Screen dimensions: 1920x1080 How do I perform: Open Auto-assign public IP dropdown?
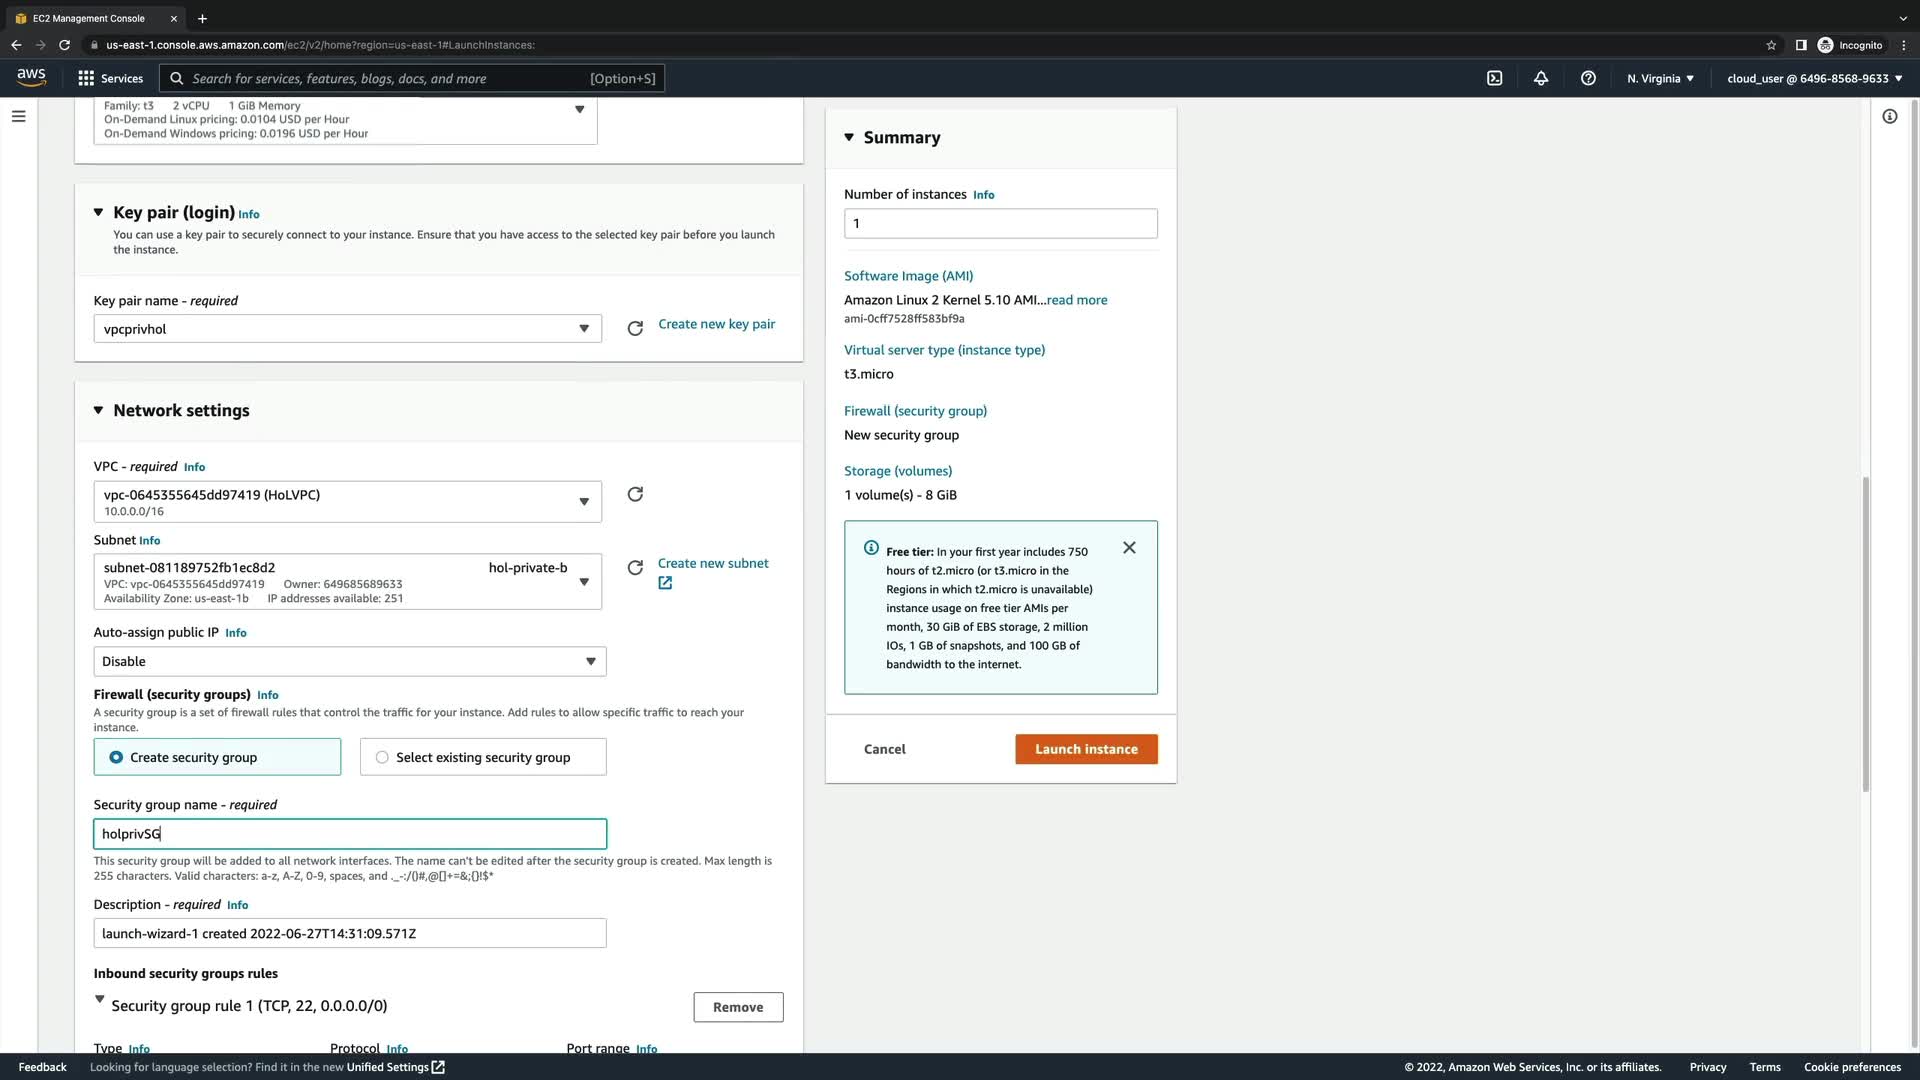(349, 661)
